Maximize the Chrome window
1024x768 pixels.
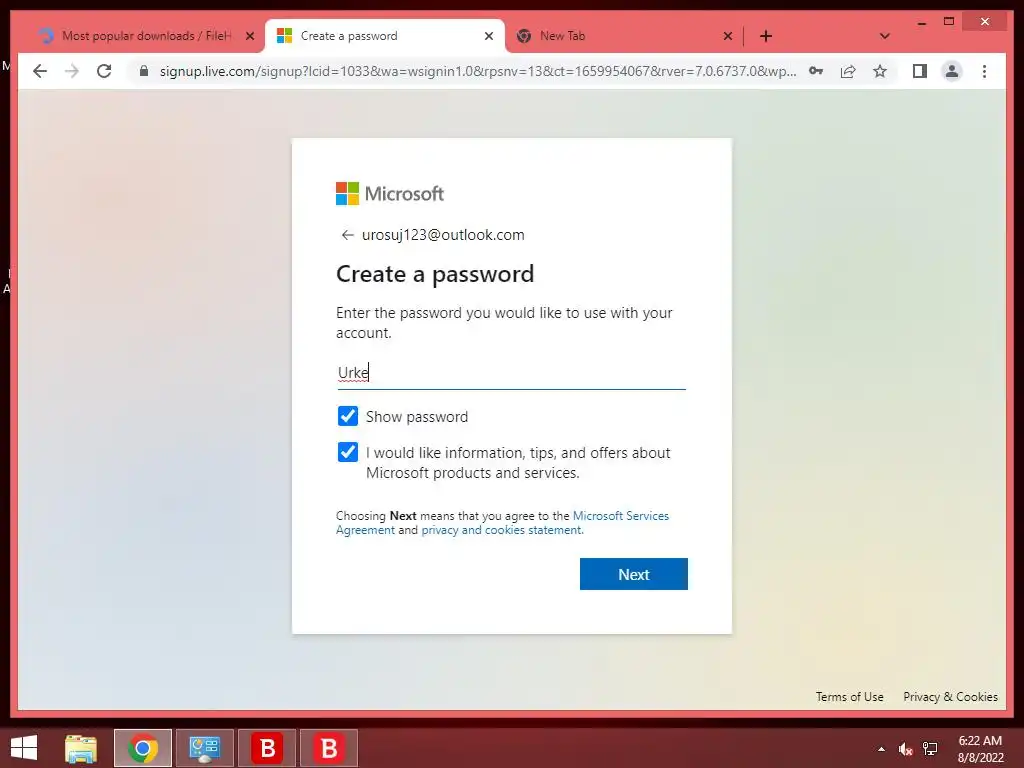tap(949, 22)
